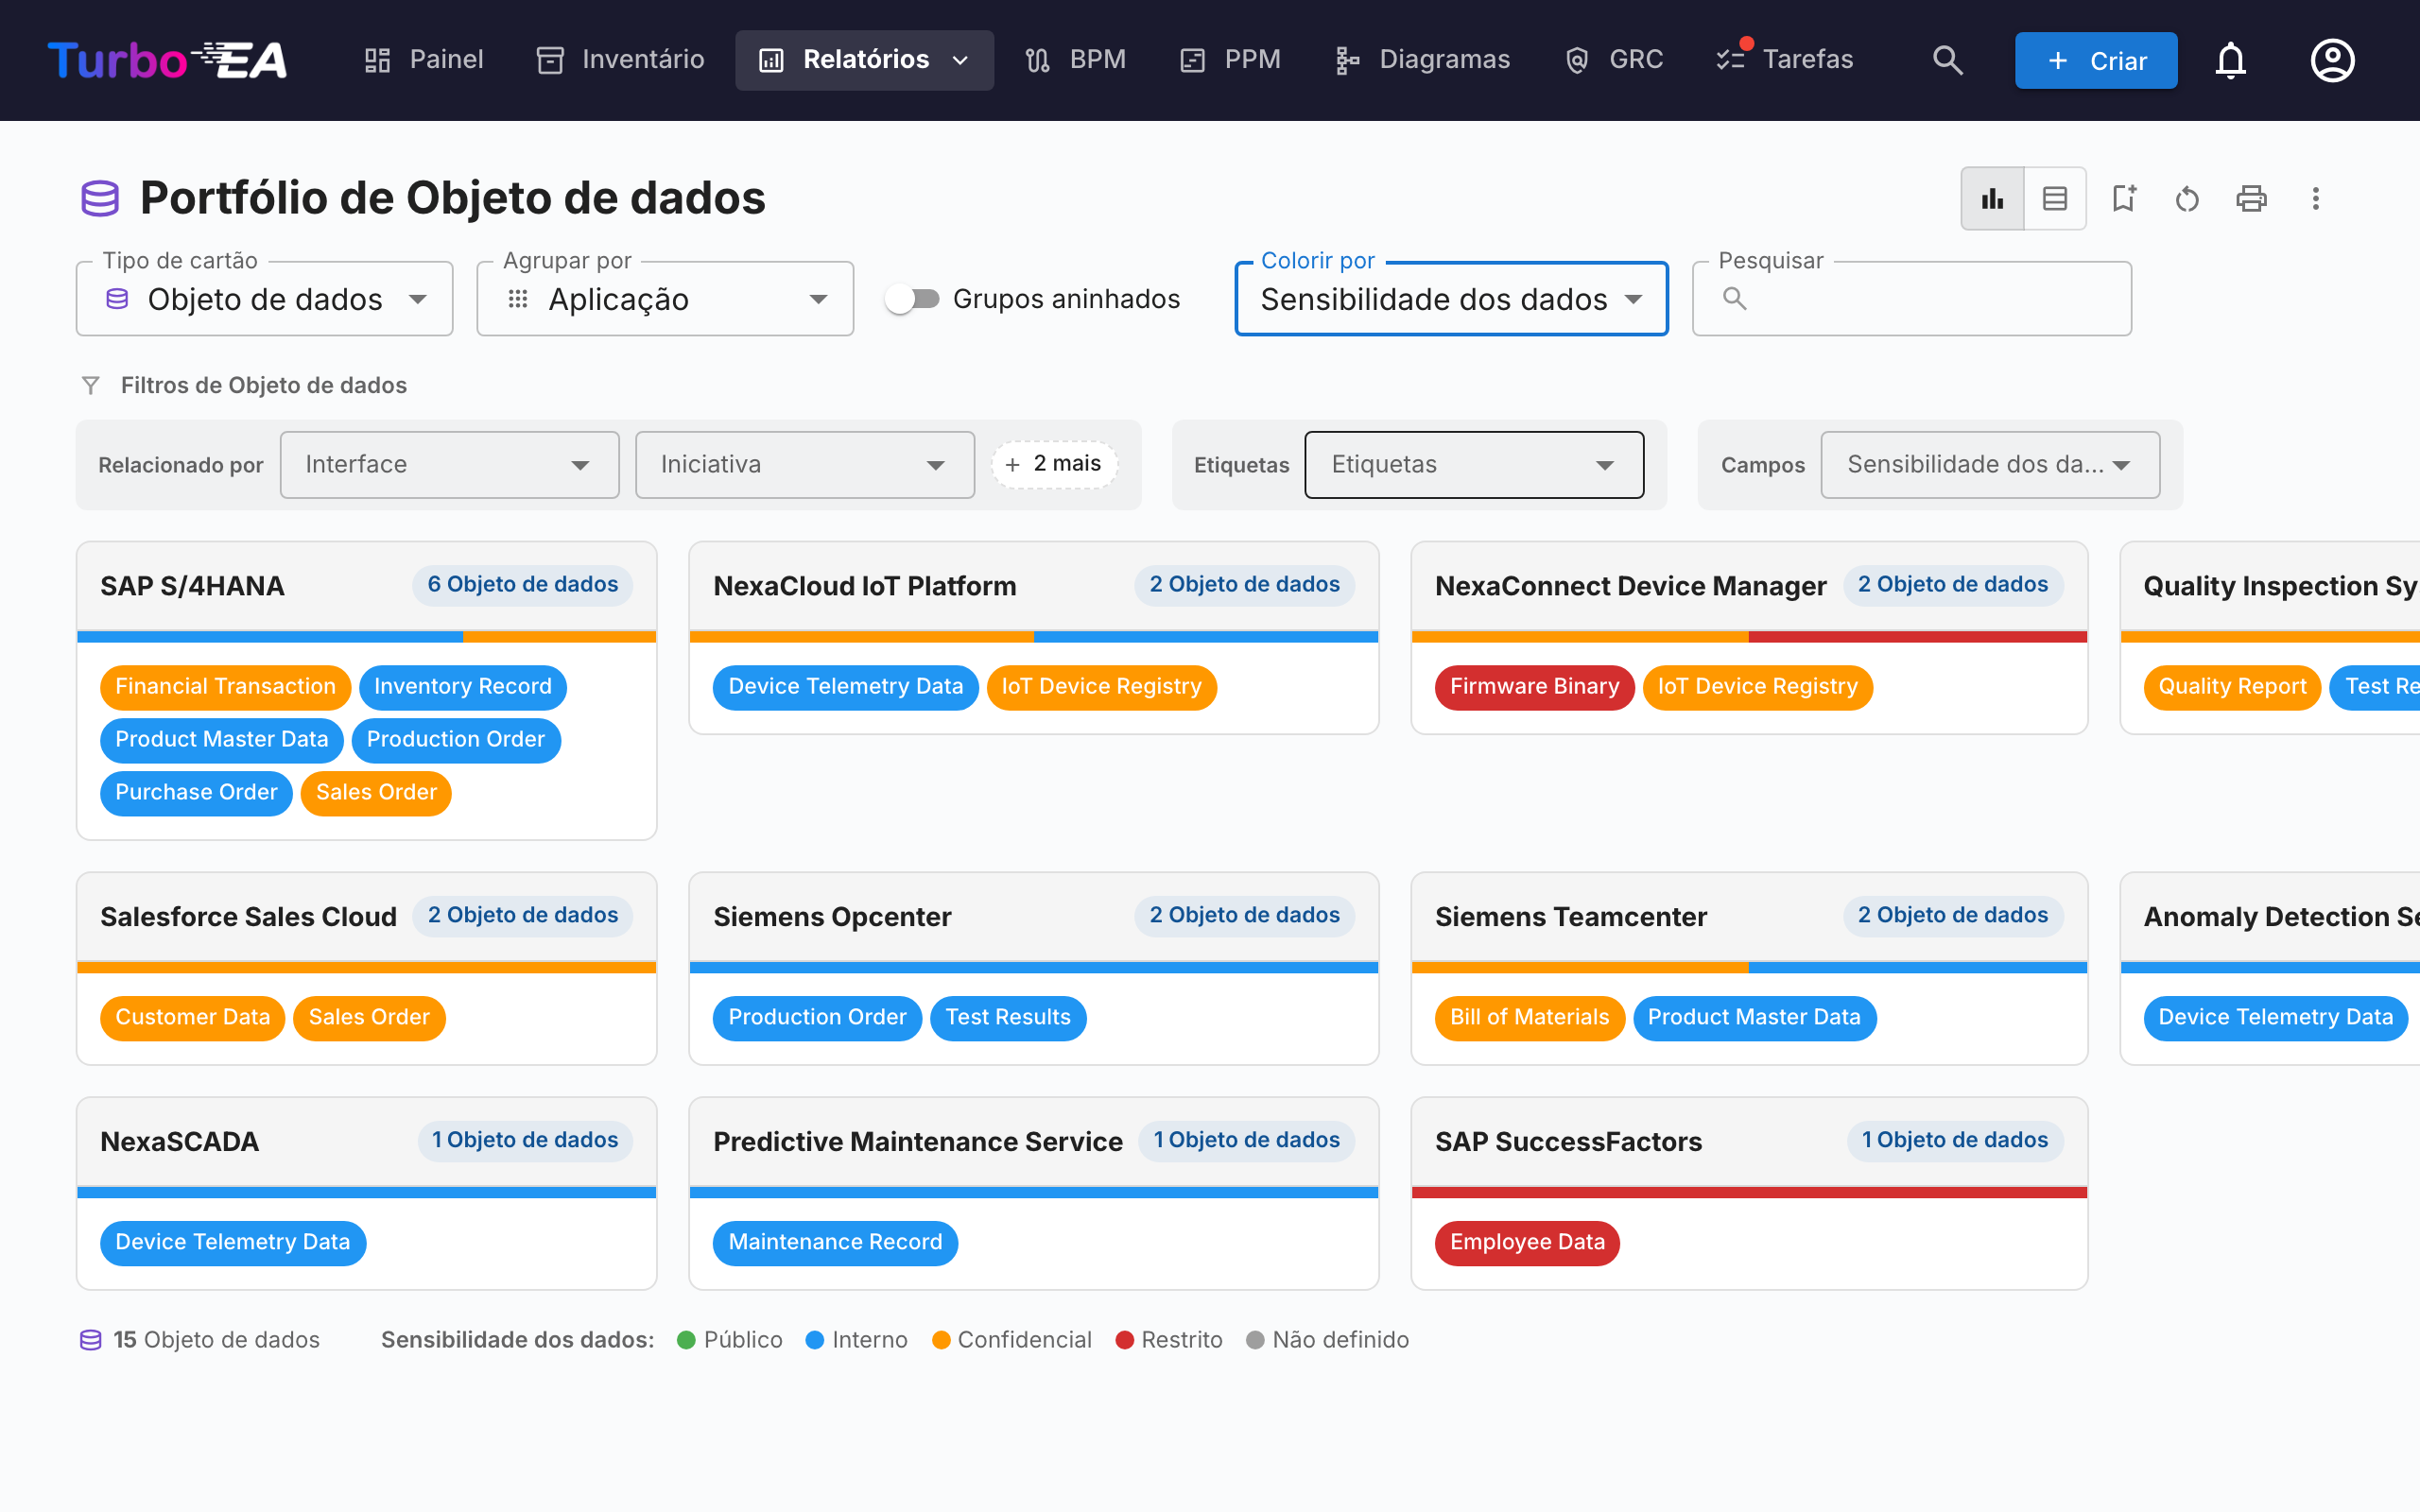Open the user account avatar menu
This screenshot has width=2420, height=1512.
click(x=2332, y=60)
